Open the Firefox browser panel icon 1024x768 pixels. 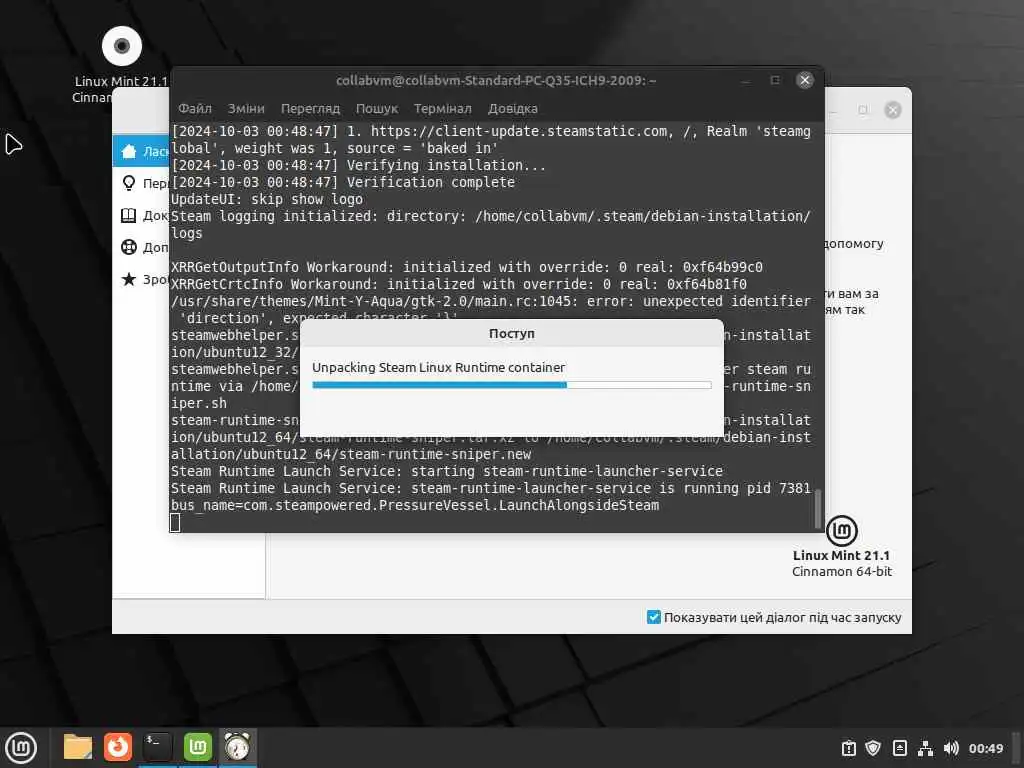pos(118,747)
